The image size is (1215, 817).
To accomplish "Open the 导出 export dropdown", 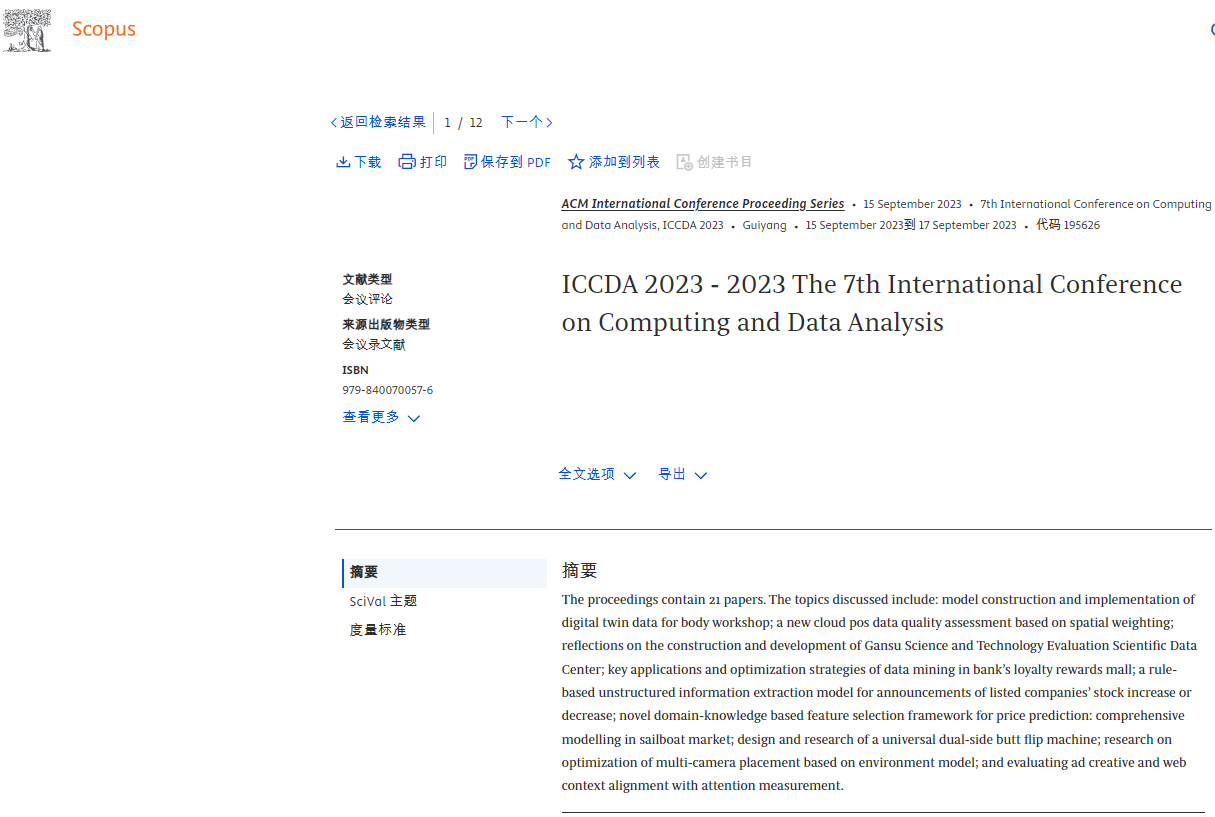I will pos(682,474).
